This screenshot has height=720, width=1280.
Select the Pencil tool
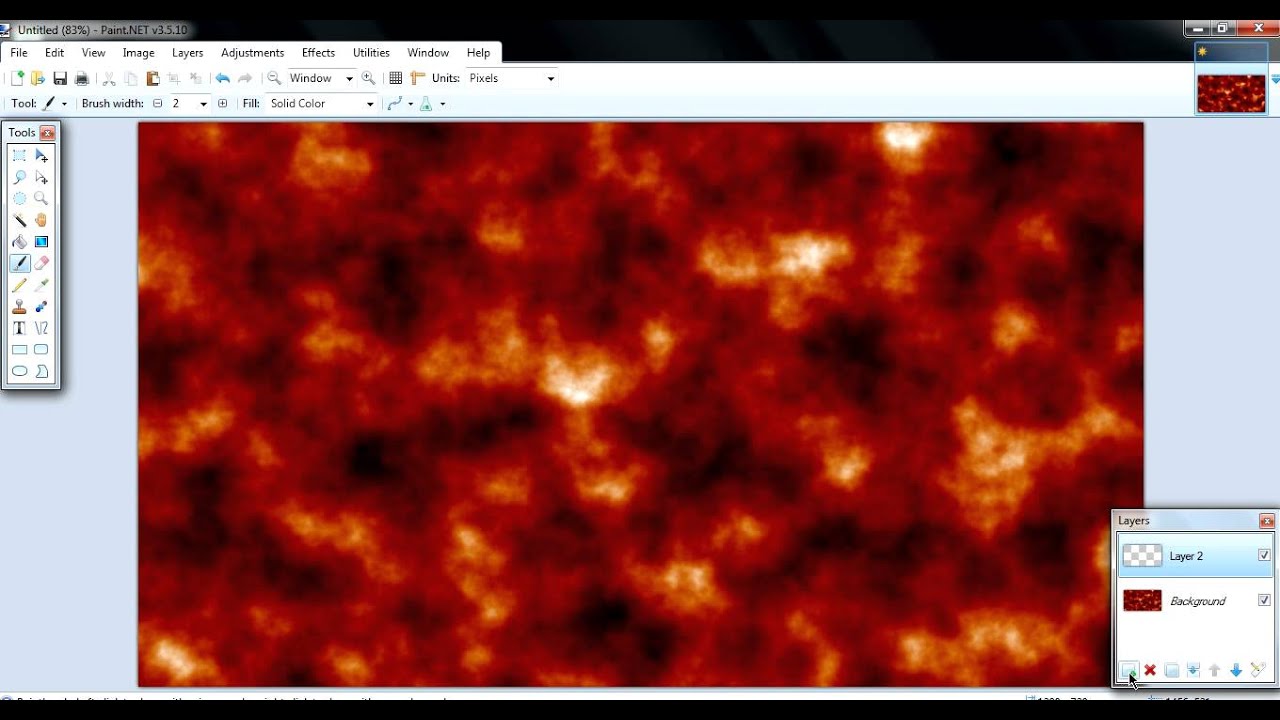[x=19, y=285]
